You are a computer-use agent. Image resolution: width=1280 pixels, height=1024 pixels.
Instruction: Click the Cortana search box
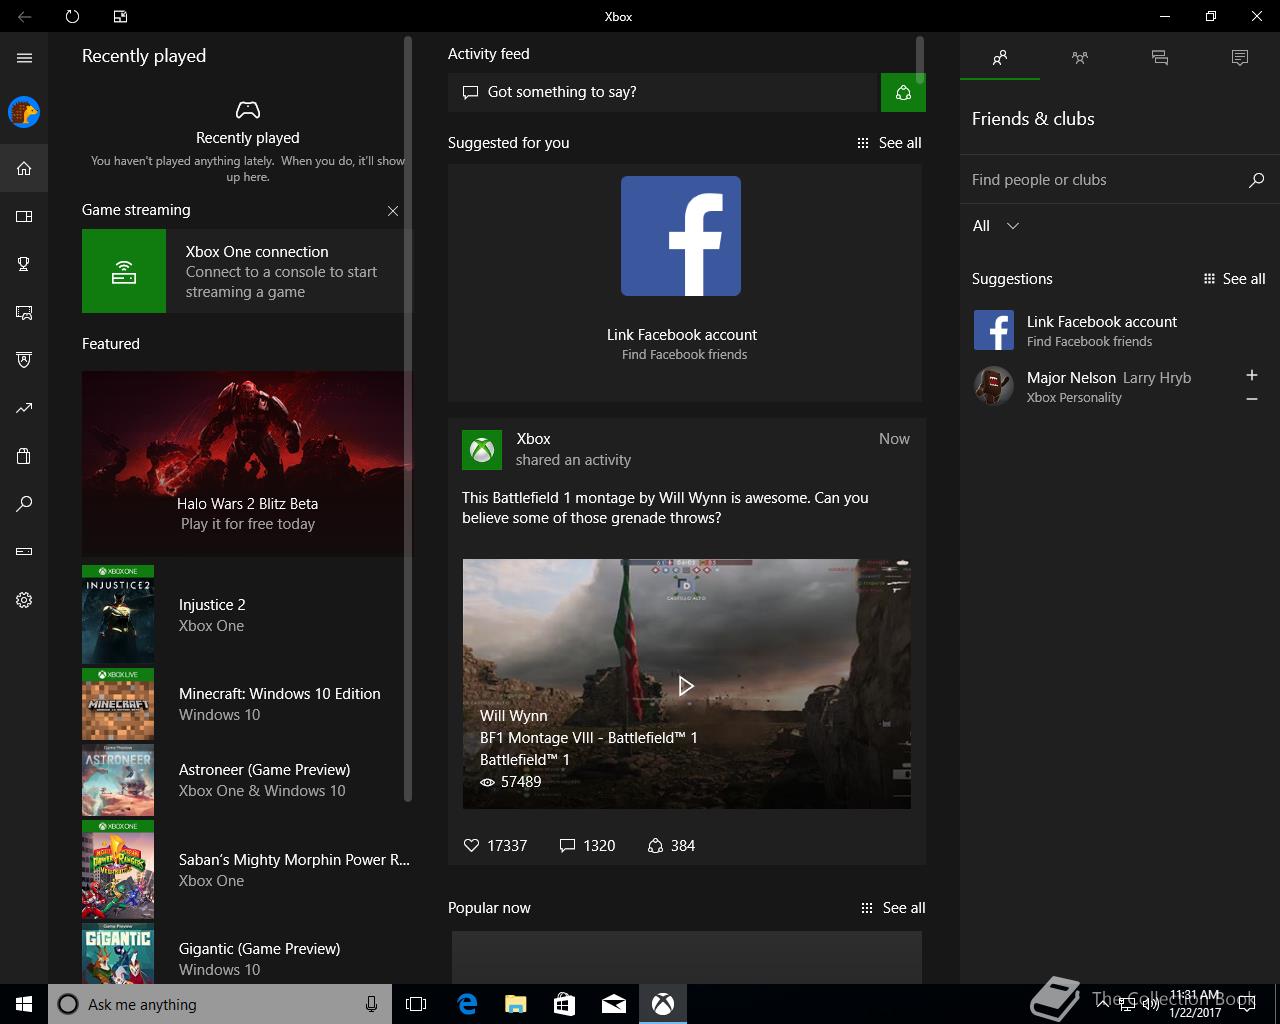tap(220, 1004)
